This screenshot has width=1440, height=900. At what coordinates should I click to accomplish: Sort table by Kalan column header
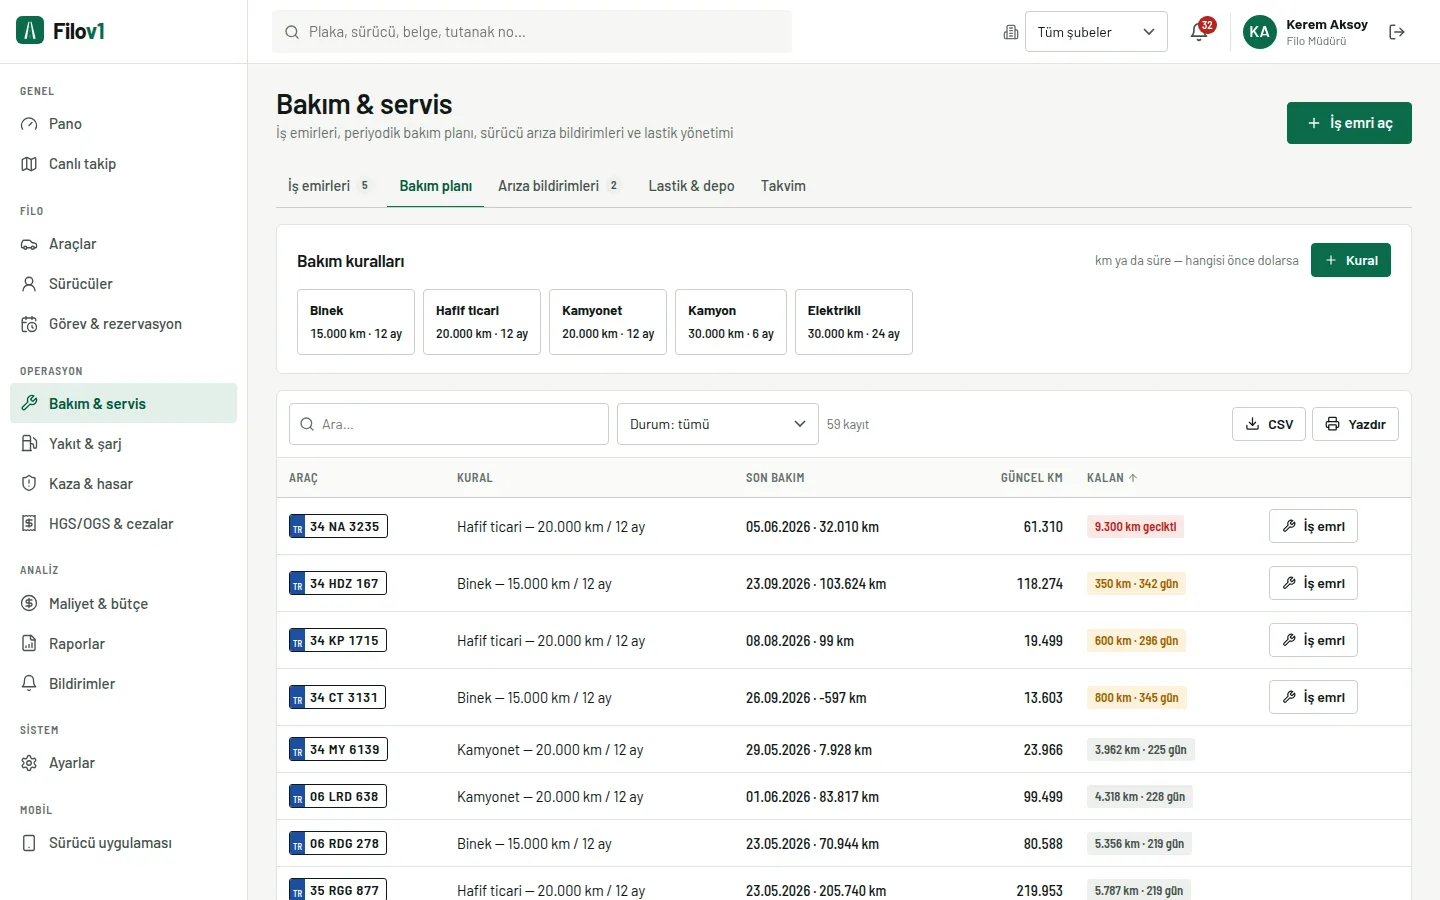(1112, 478)
